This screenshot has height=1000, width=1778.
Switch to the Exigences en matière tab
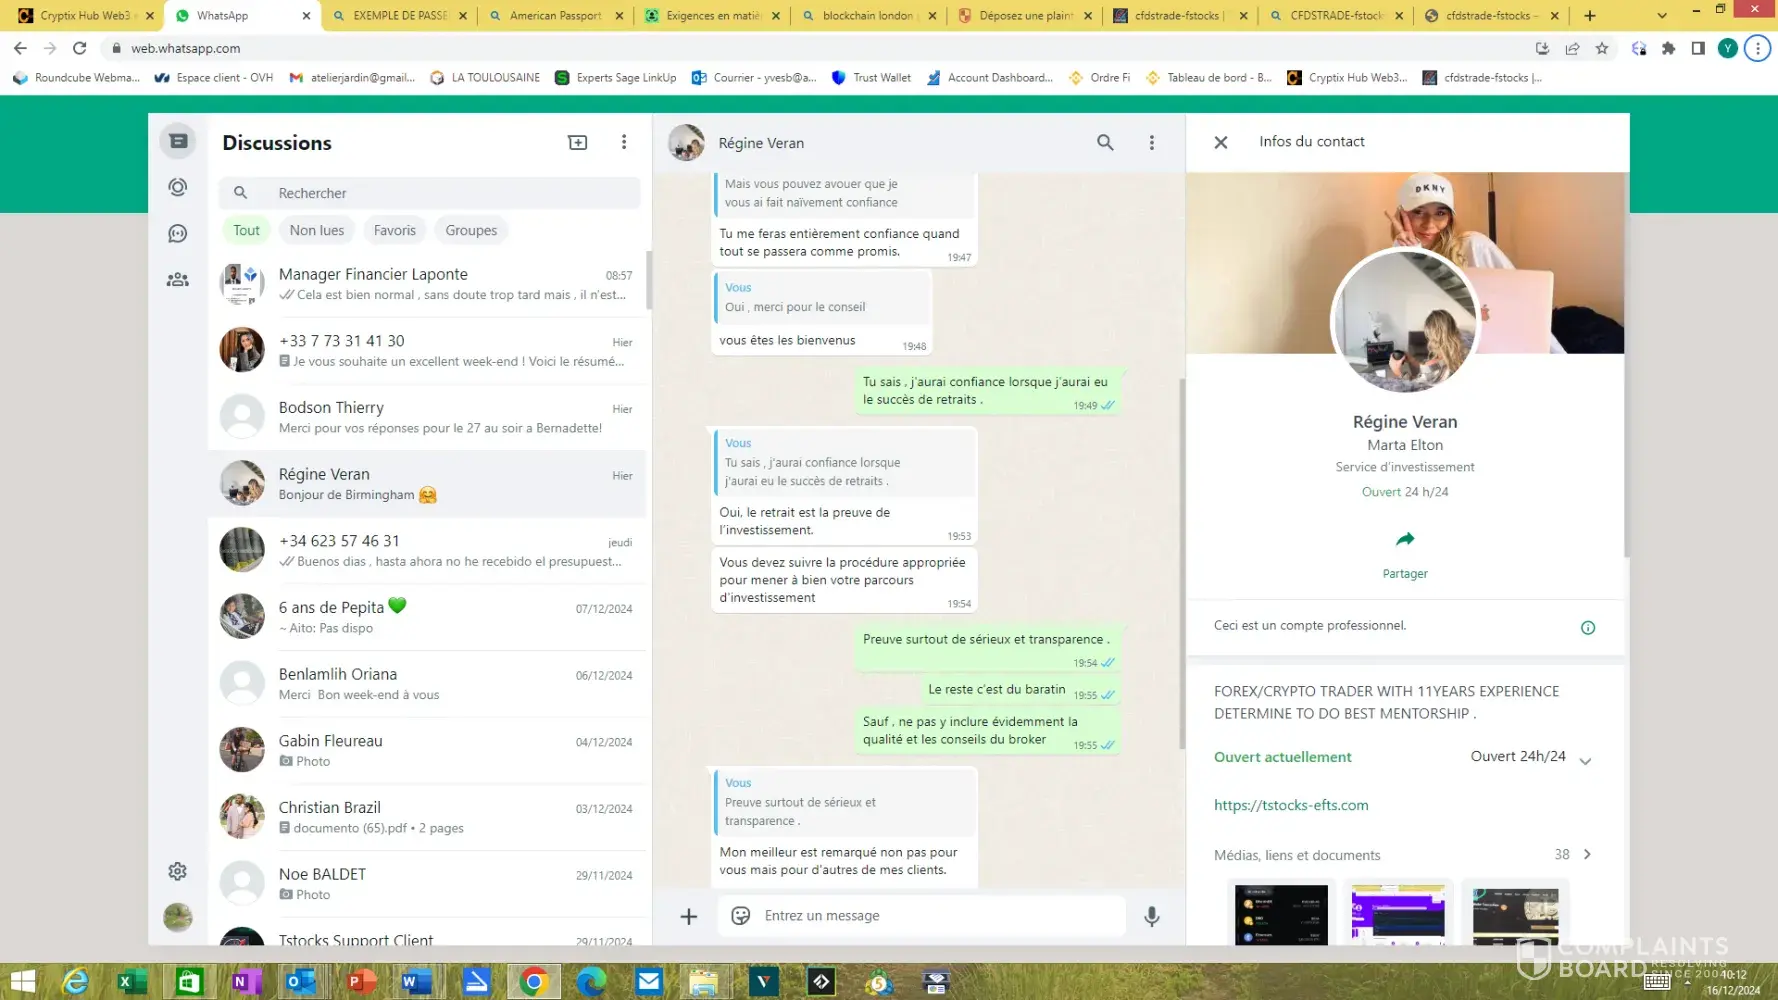[712, 15]
